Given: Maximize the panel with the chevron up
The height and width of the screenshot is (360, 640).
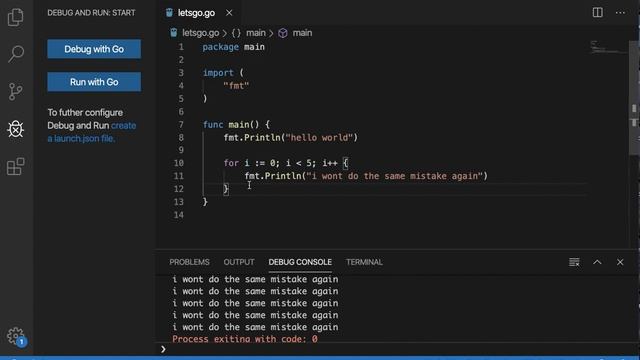Looking at the screenshot, I should tap(597, 262).
